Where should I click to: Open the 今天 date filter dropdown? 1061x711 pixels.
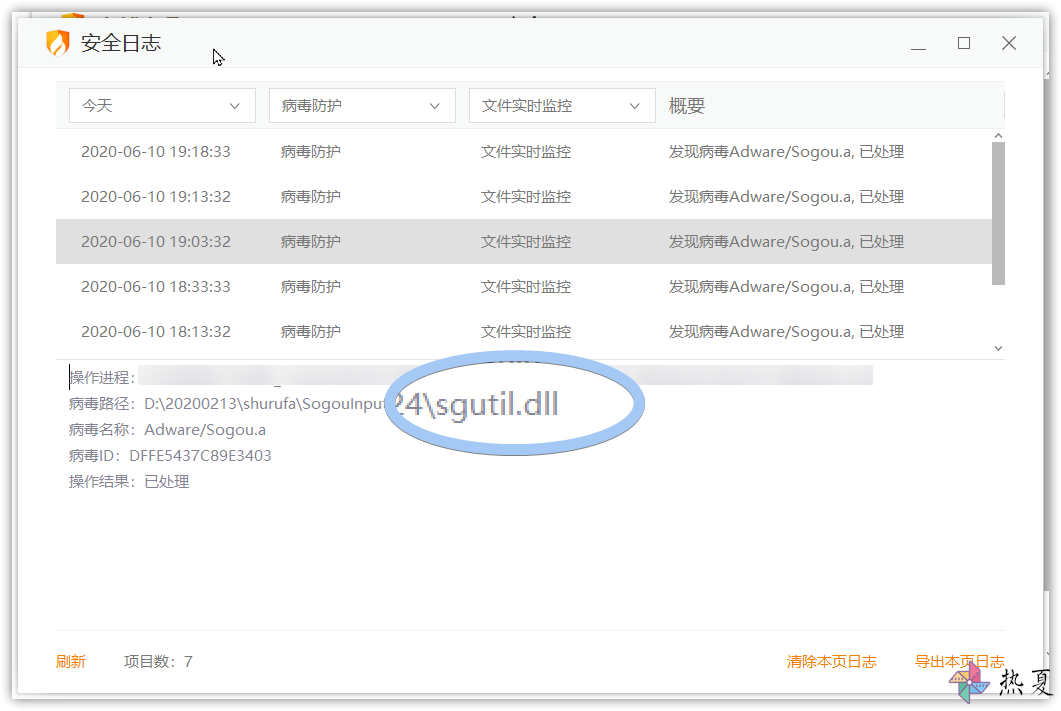click(162, 106)
